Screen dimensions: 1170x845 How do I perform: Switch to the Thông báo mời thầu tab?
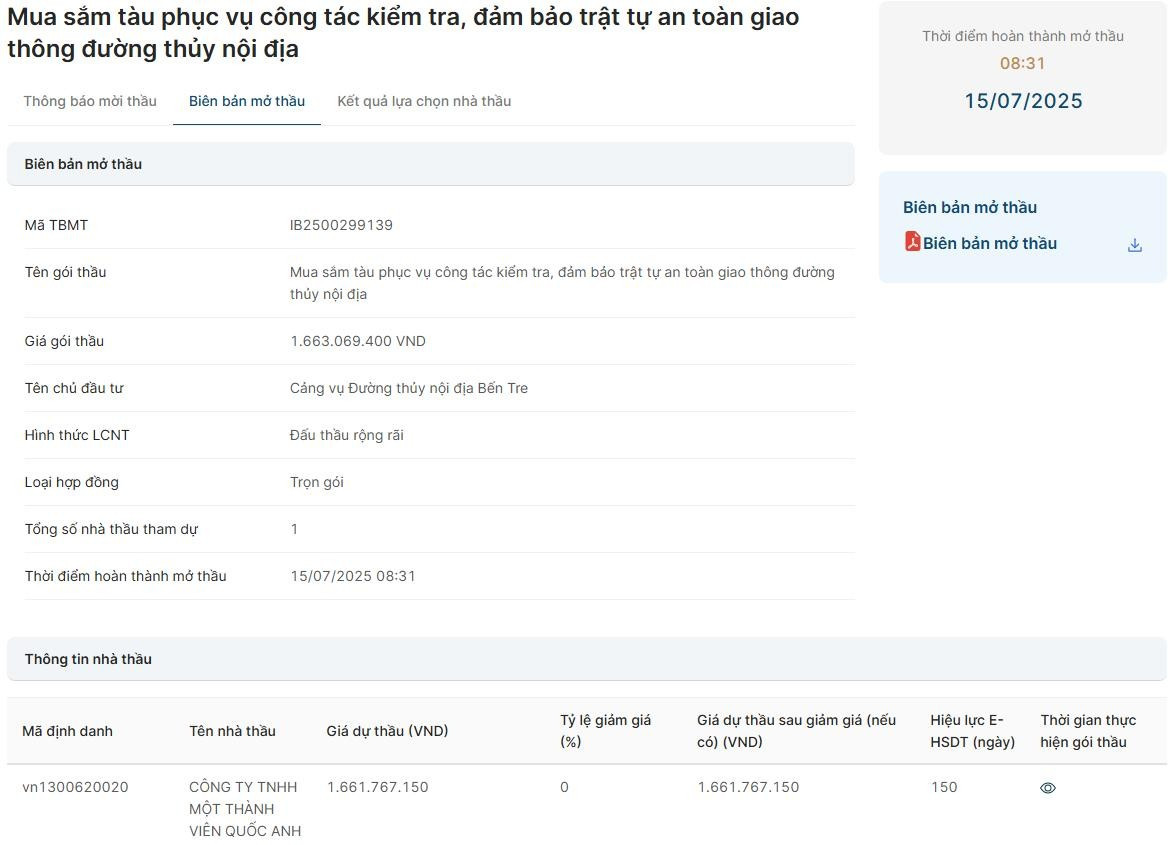(x=90, y=101)
